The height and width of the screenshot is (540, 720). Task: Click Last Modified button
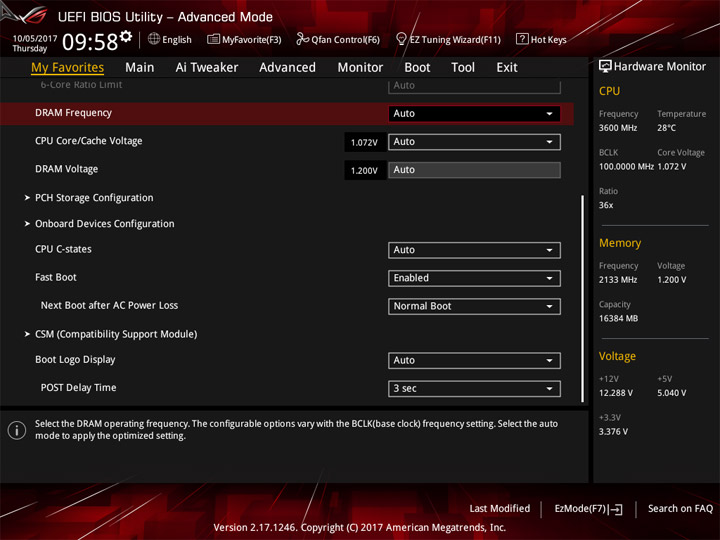coord(500,509)
